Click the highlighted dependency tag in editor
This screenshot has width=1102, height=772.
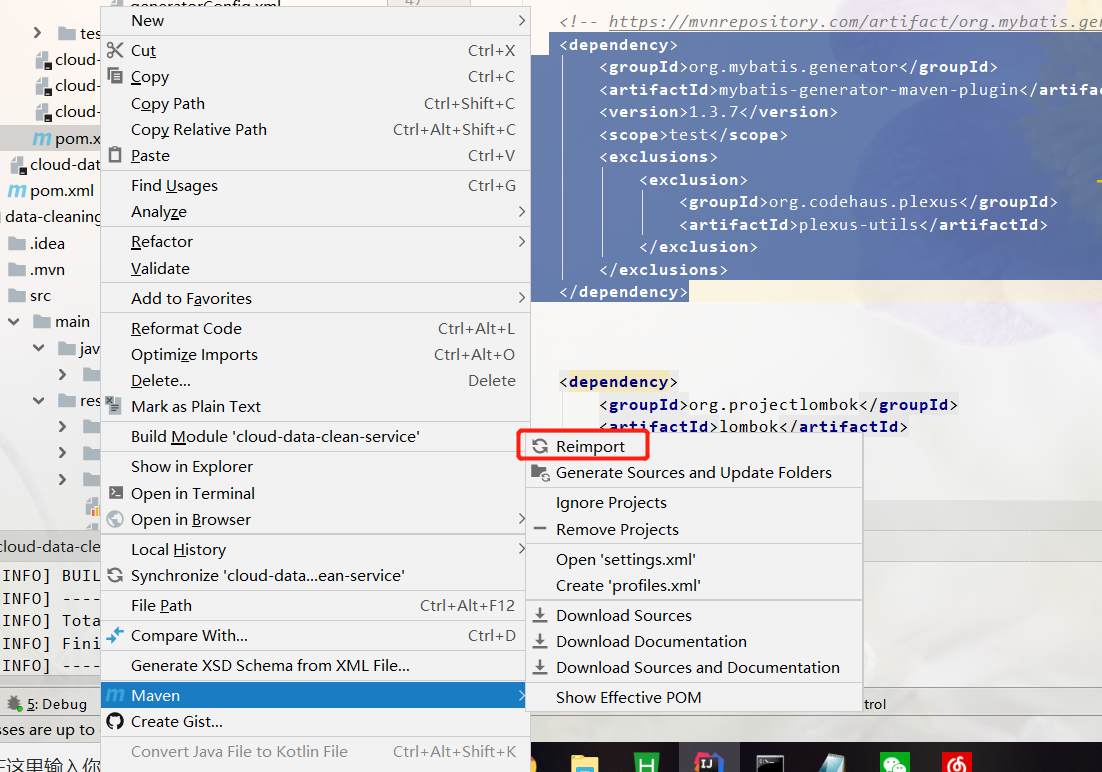pos(618,381)
